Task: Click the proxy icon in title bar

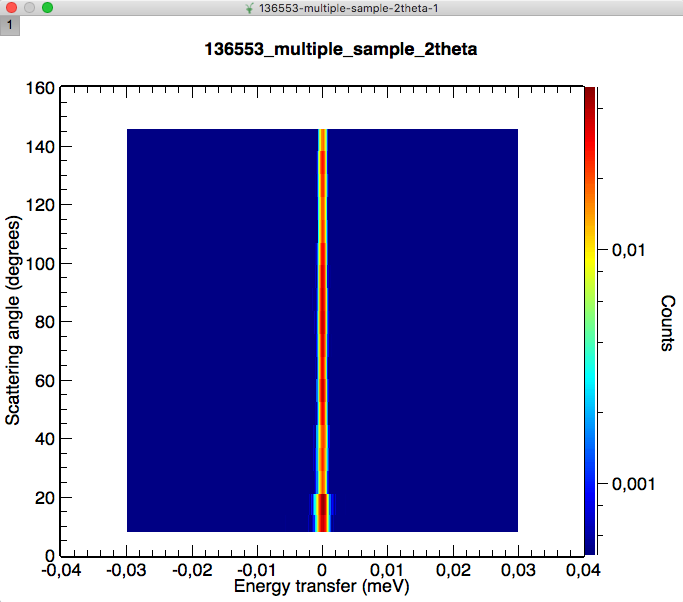Action: tap(249, 8)
